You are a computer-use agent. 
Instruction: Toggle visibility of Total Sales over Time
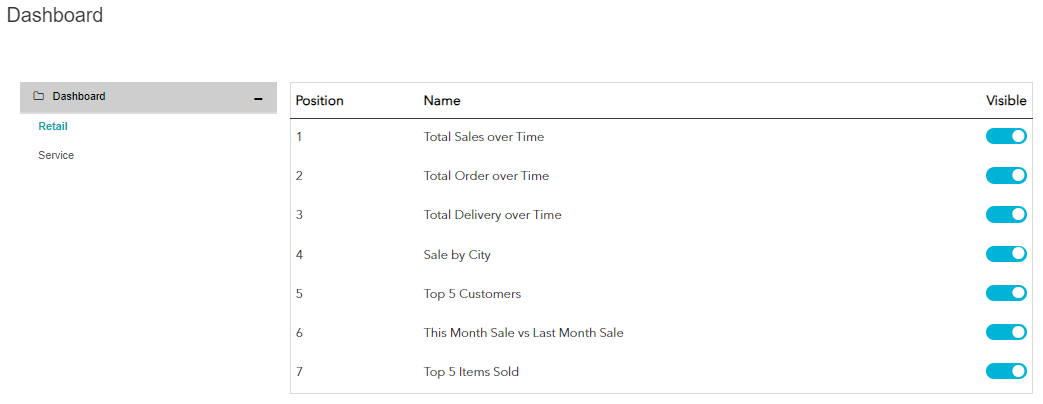[x=1006, y=136]
